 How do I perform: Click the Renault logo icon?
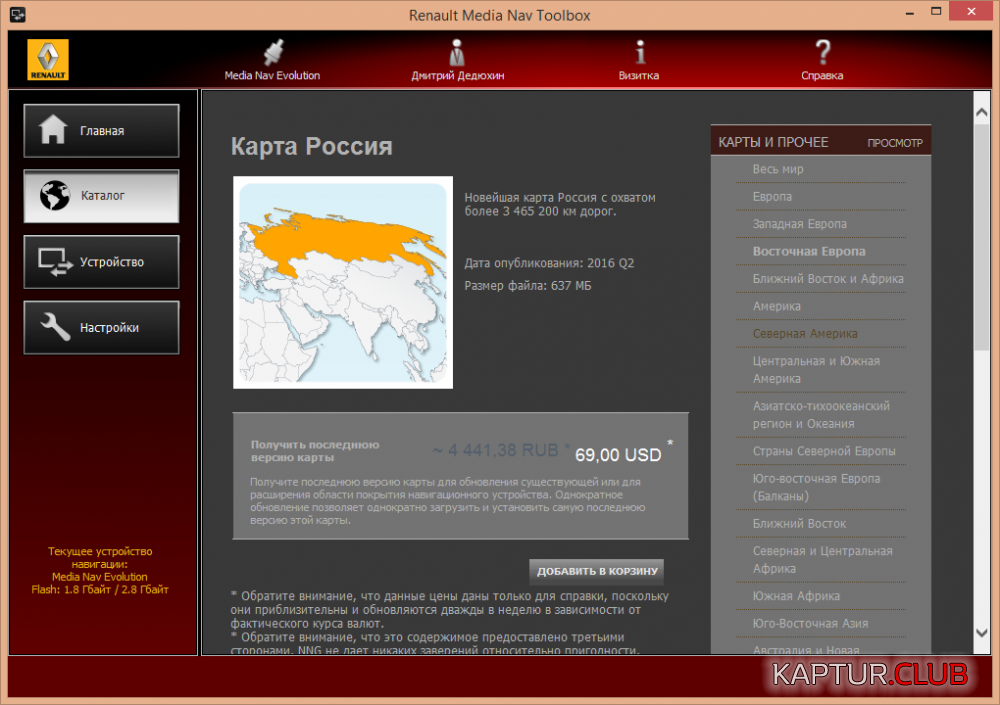(x=48, y=59)
